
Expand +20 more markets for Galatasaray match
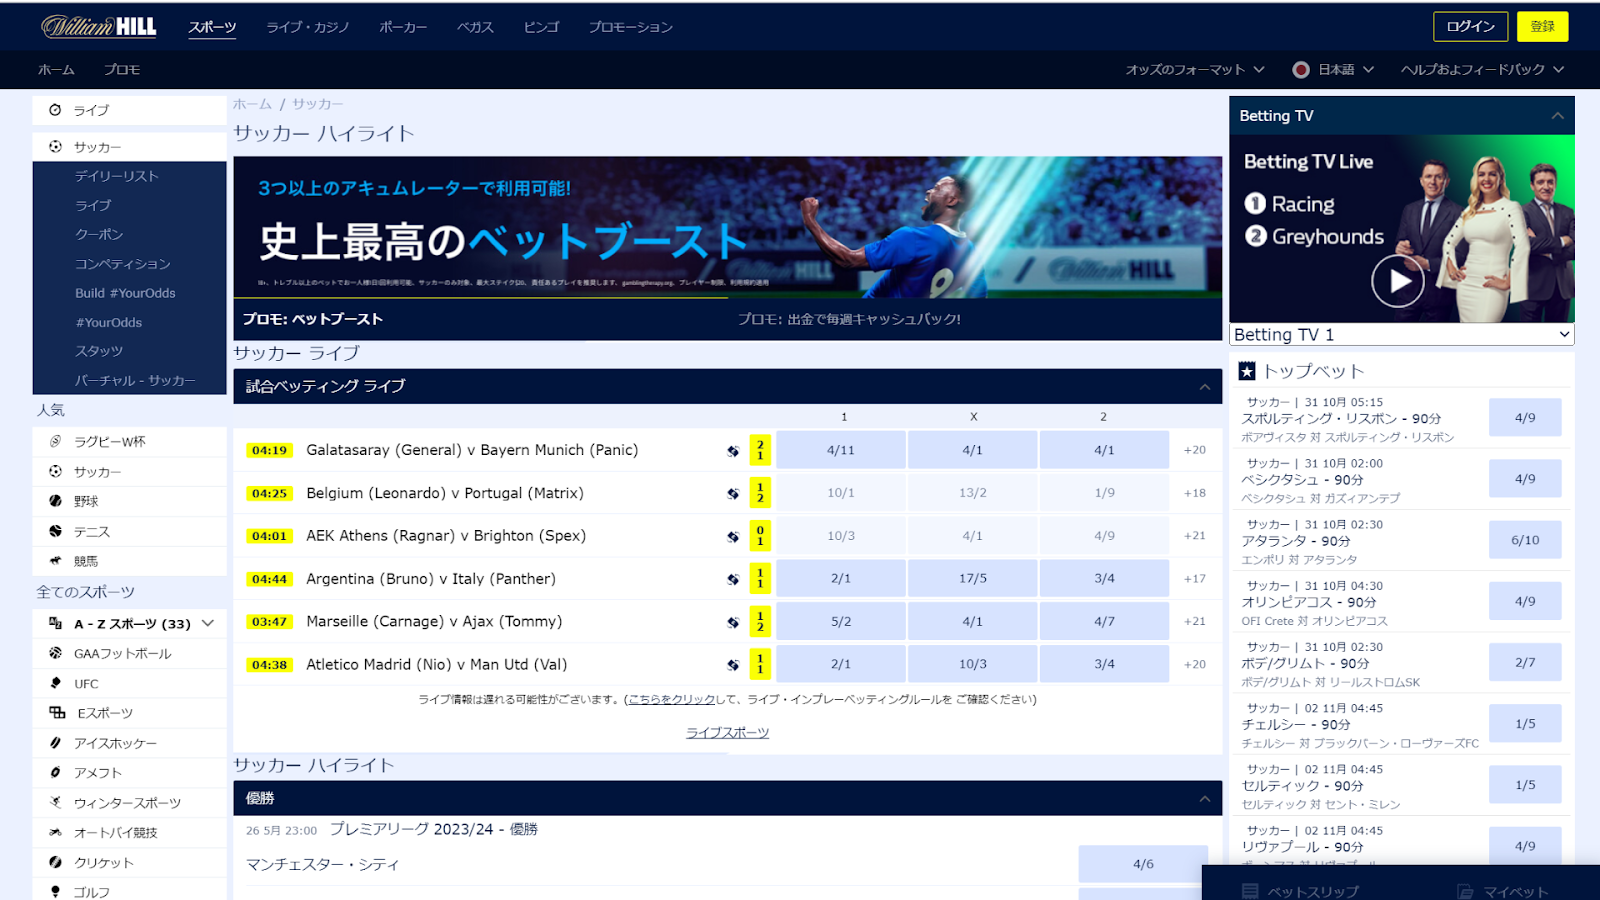(1195, 450)
